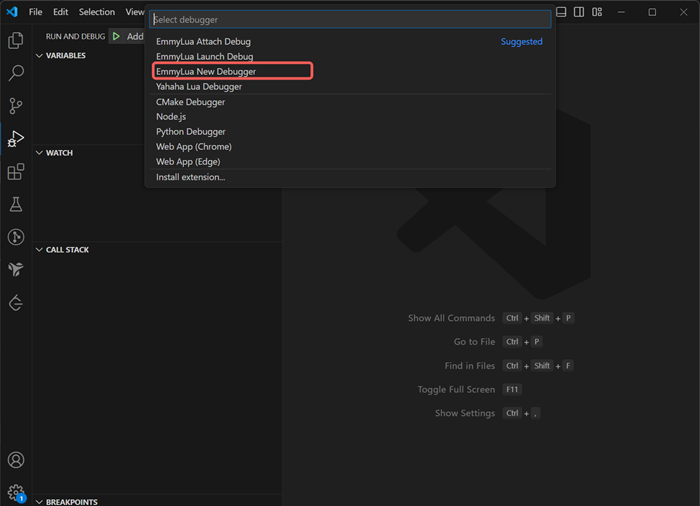Open the Edit menu
Viewport: 700px width, 506px height.
60,12
